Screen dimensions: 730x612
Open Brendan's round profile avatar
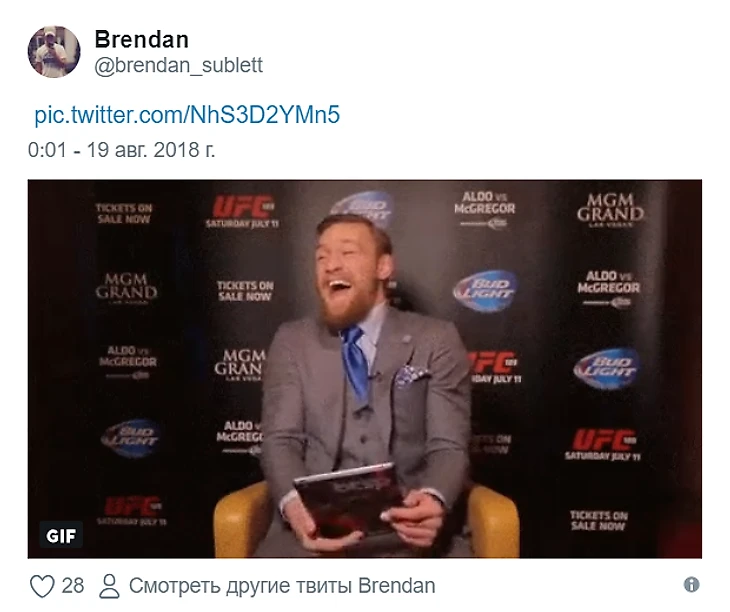(x=54, y=52)
